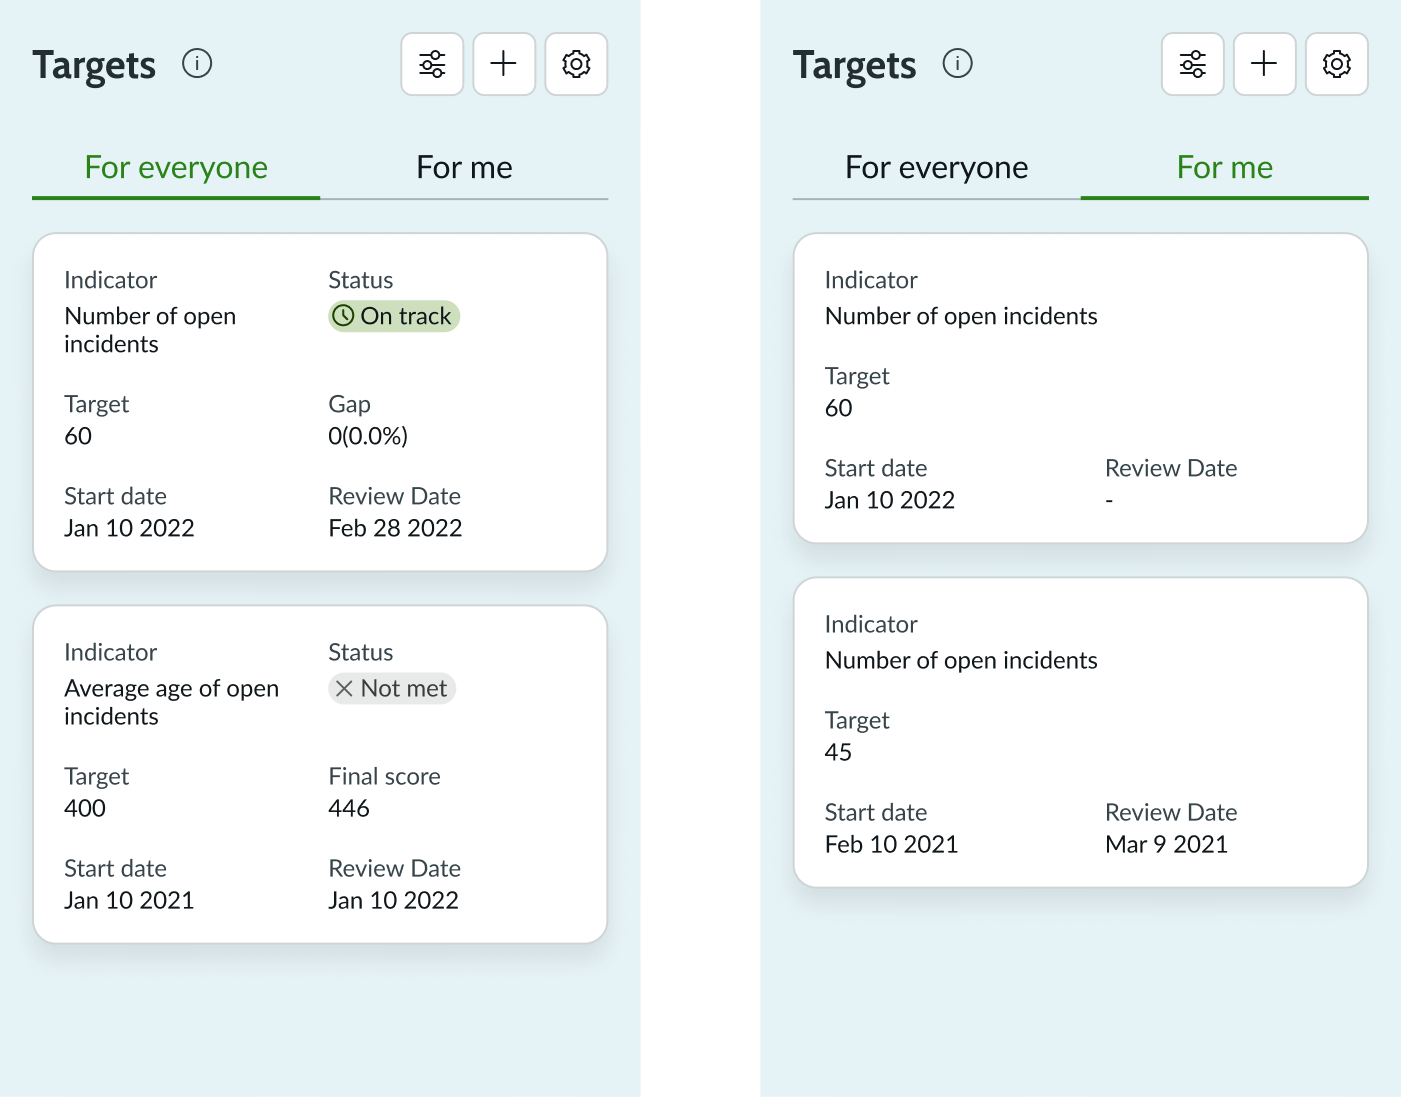Viewport: 1401px width, 1097px height.
Task: Click the info icon beside Targets on right panel
Action: coord(957,63)
